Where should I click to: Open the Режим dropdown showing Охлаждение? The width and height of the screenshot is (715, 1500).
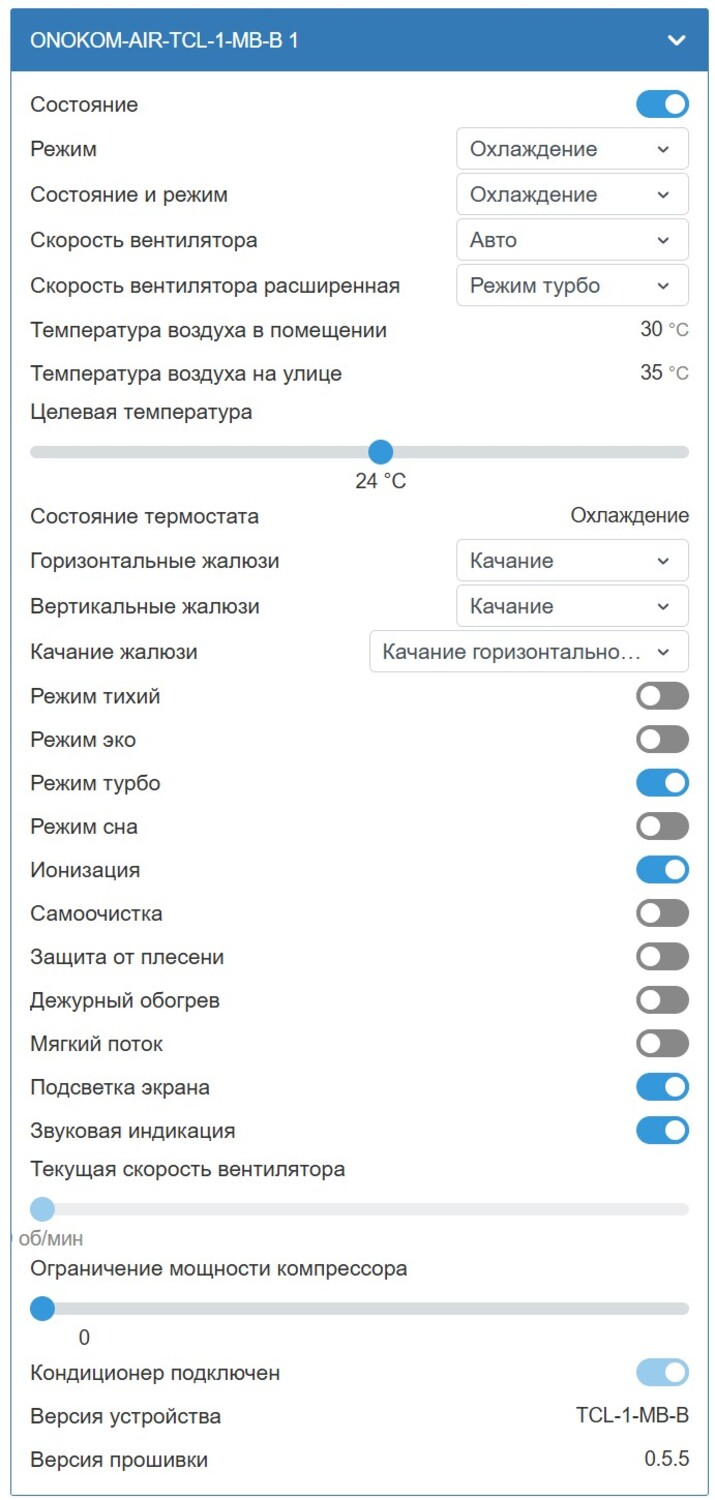coord(572,148)
